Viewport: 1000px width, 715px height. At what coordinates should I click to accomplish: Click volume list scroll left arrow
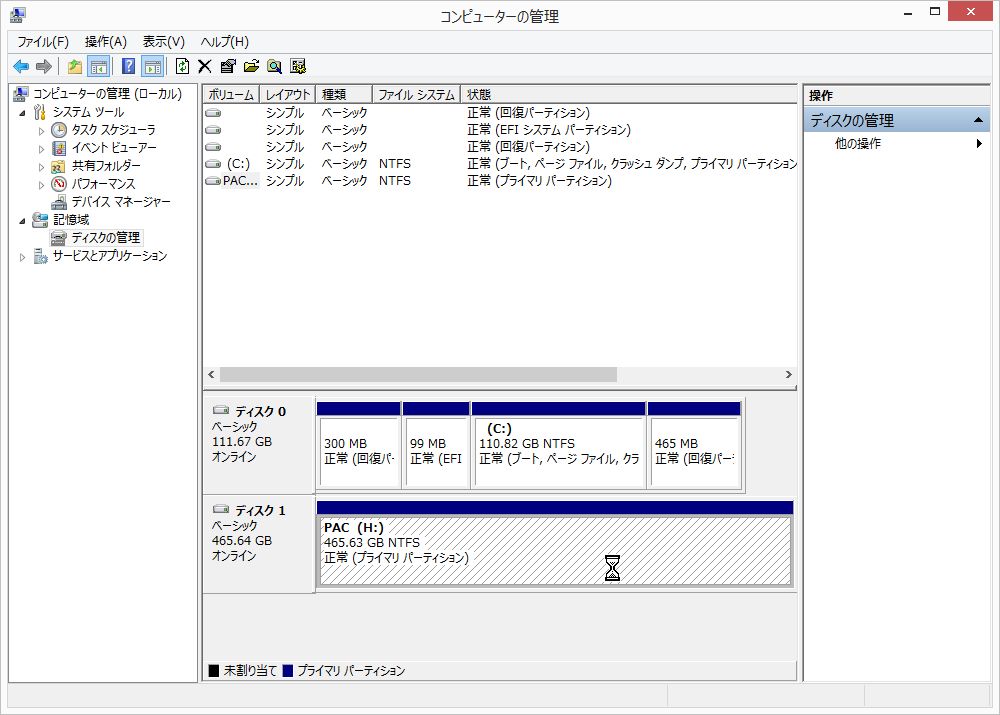pyautogui.click(x=212, y=374)
